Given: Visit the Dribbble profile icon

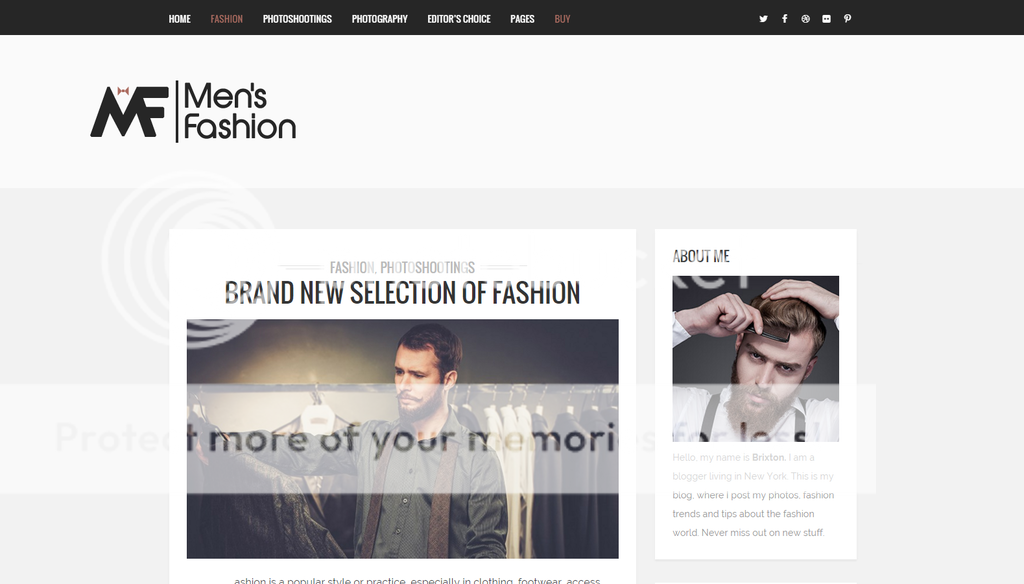Looking at the screenshot, I should tap(805, 19).
